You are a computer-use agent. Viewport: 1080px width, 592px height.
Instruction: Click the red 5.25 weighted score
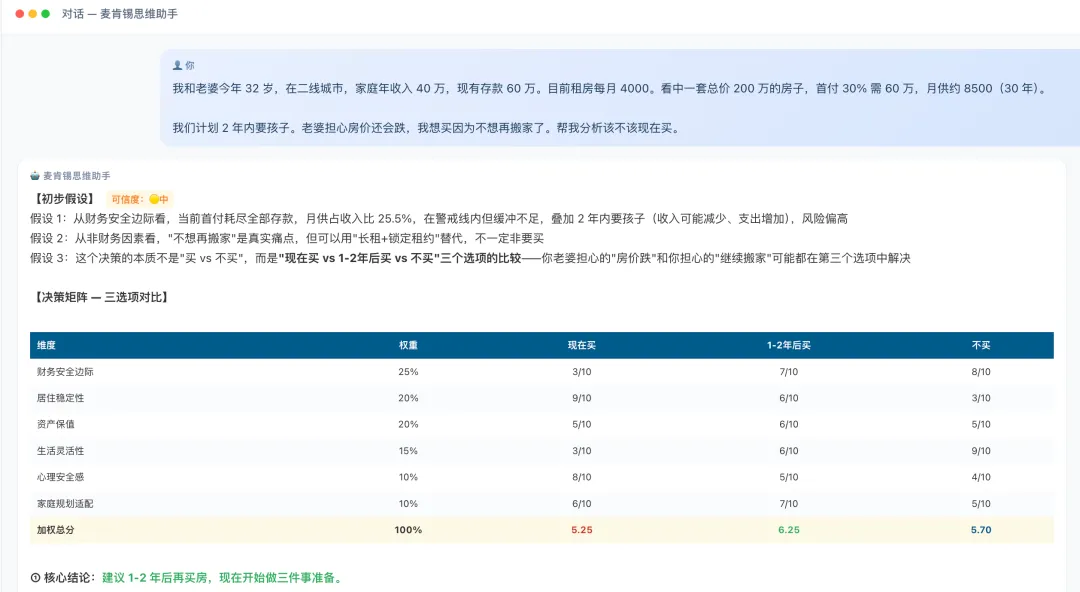[x=582, y=530]
